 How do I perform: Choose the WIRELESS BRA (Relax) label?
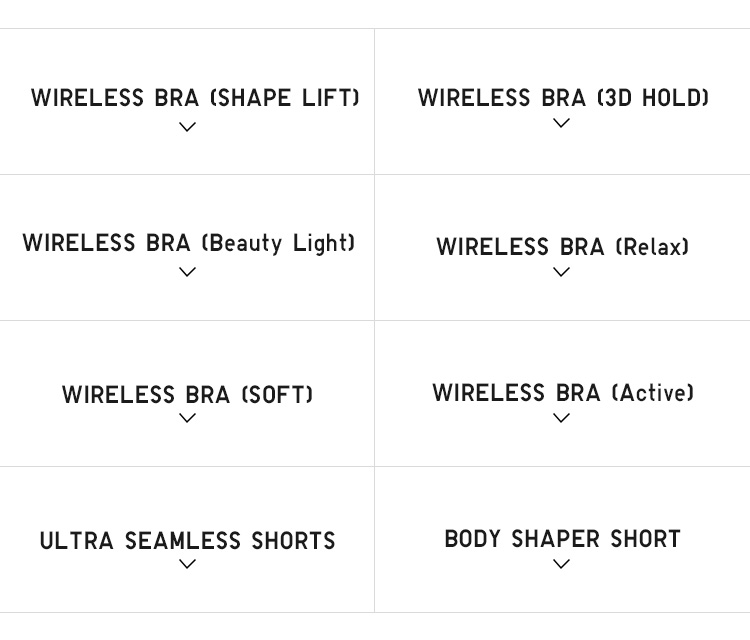[x=562, y=246]
